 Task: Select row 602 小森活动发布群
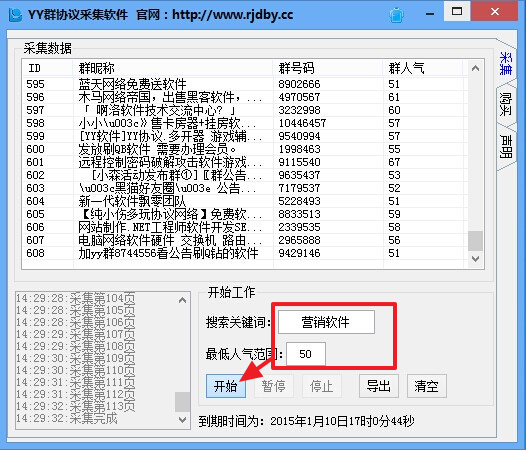point(245,175)
